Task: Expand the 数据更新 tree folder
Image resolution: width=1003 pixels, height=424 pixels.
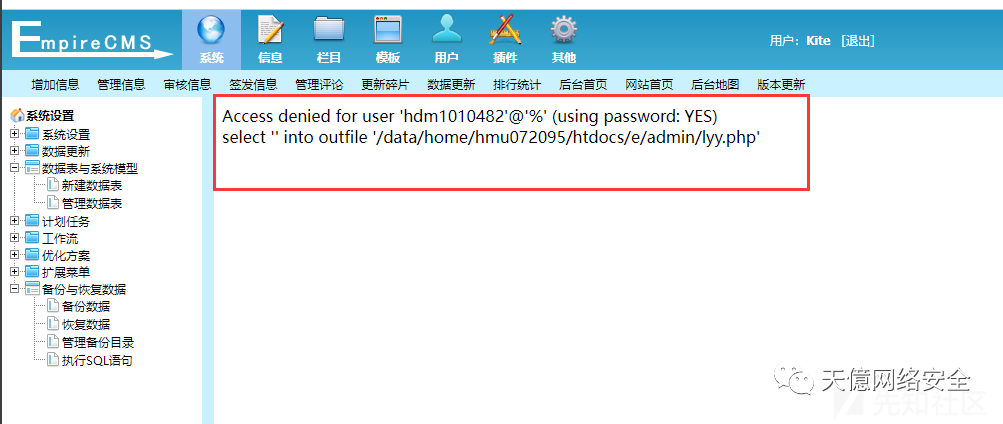Action: tap(14, 152)
